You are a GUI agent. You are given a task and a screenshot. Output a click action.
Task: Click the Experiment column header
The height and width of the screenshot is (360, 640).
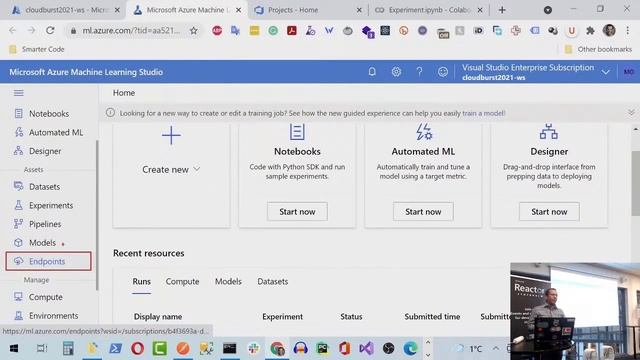[282, 316]
